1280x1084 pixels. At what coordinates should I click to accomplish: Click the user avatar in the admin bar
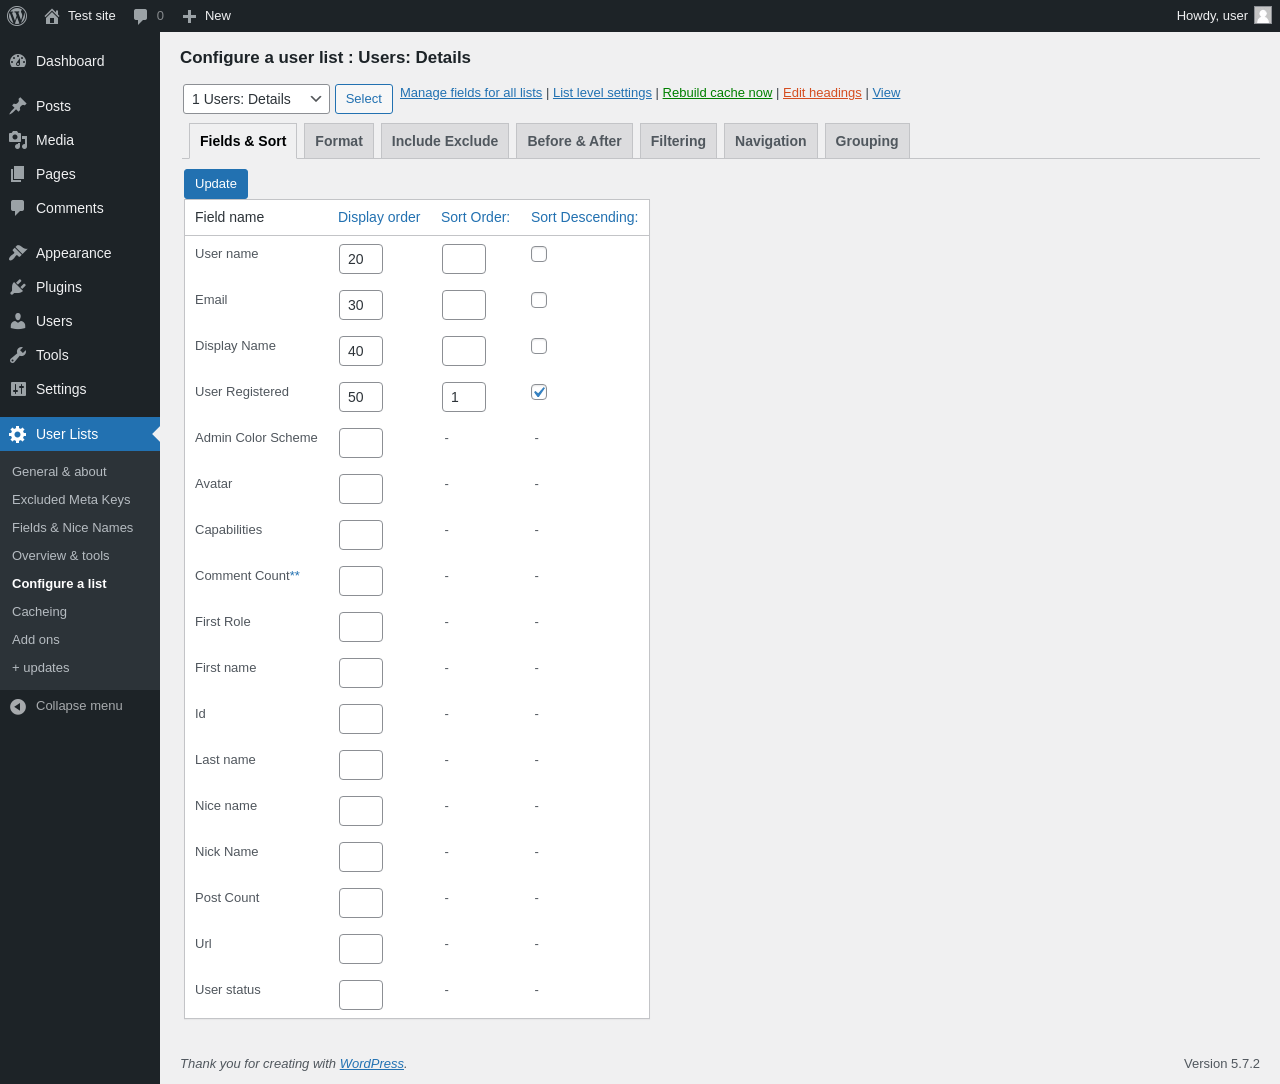click(1262, 15)
